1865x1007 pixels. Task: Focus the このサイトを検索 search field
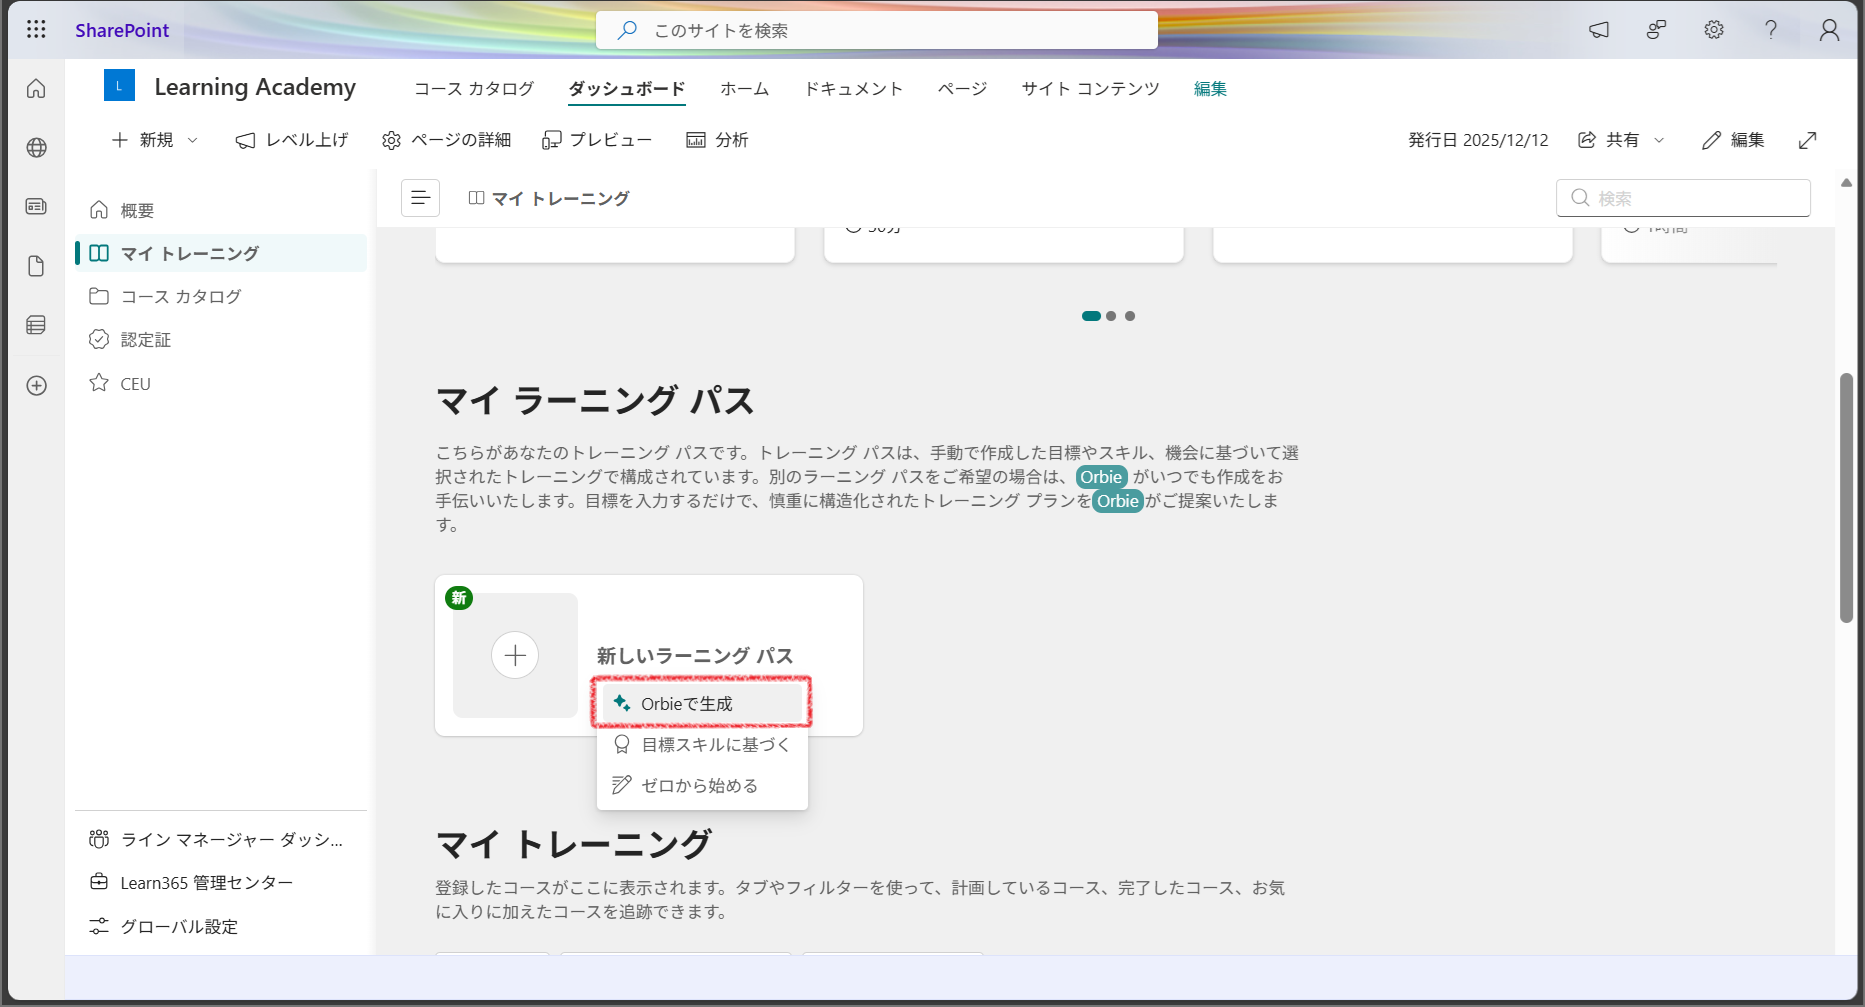[x=877, y=30]
